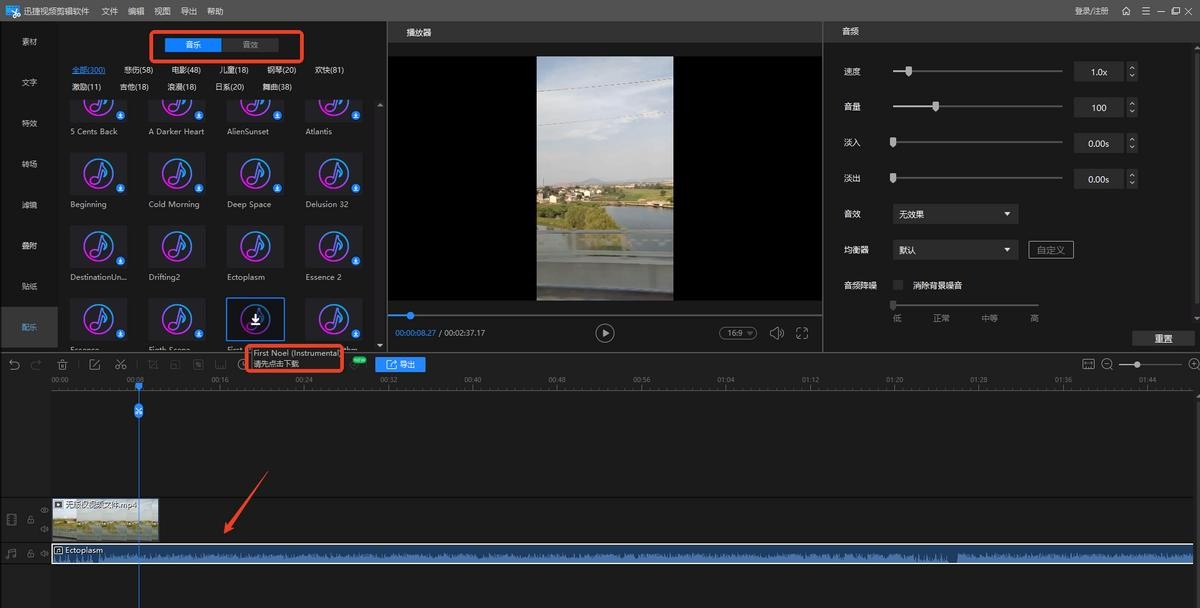This screenshot has height=608, width=1200.
Task: Toggle lock on the Ectoplasm audio track
Action: point(31,553)
